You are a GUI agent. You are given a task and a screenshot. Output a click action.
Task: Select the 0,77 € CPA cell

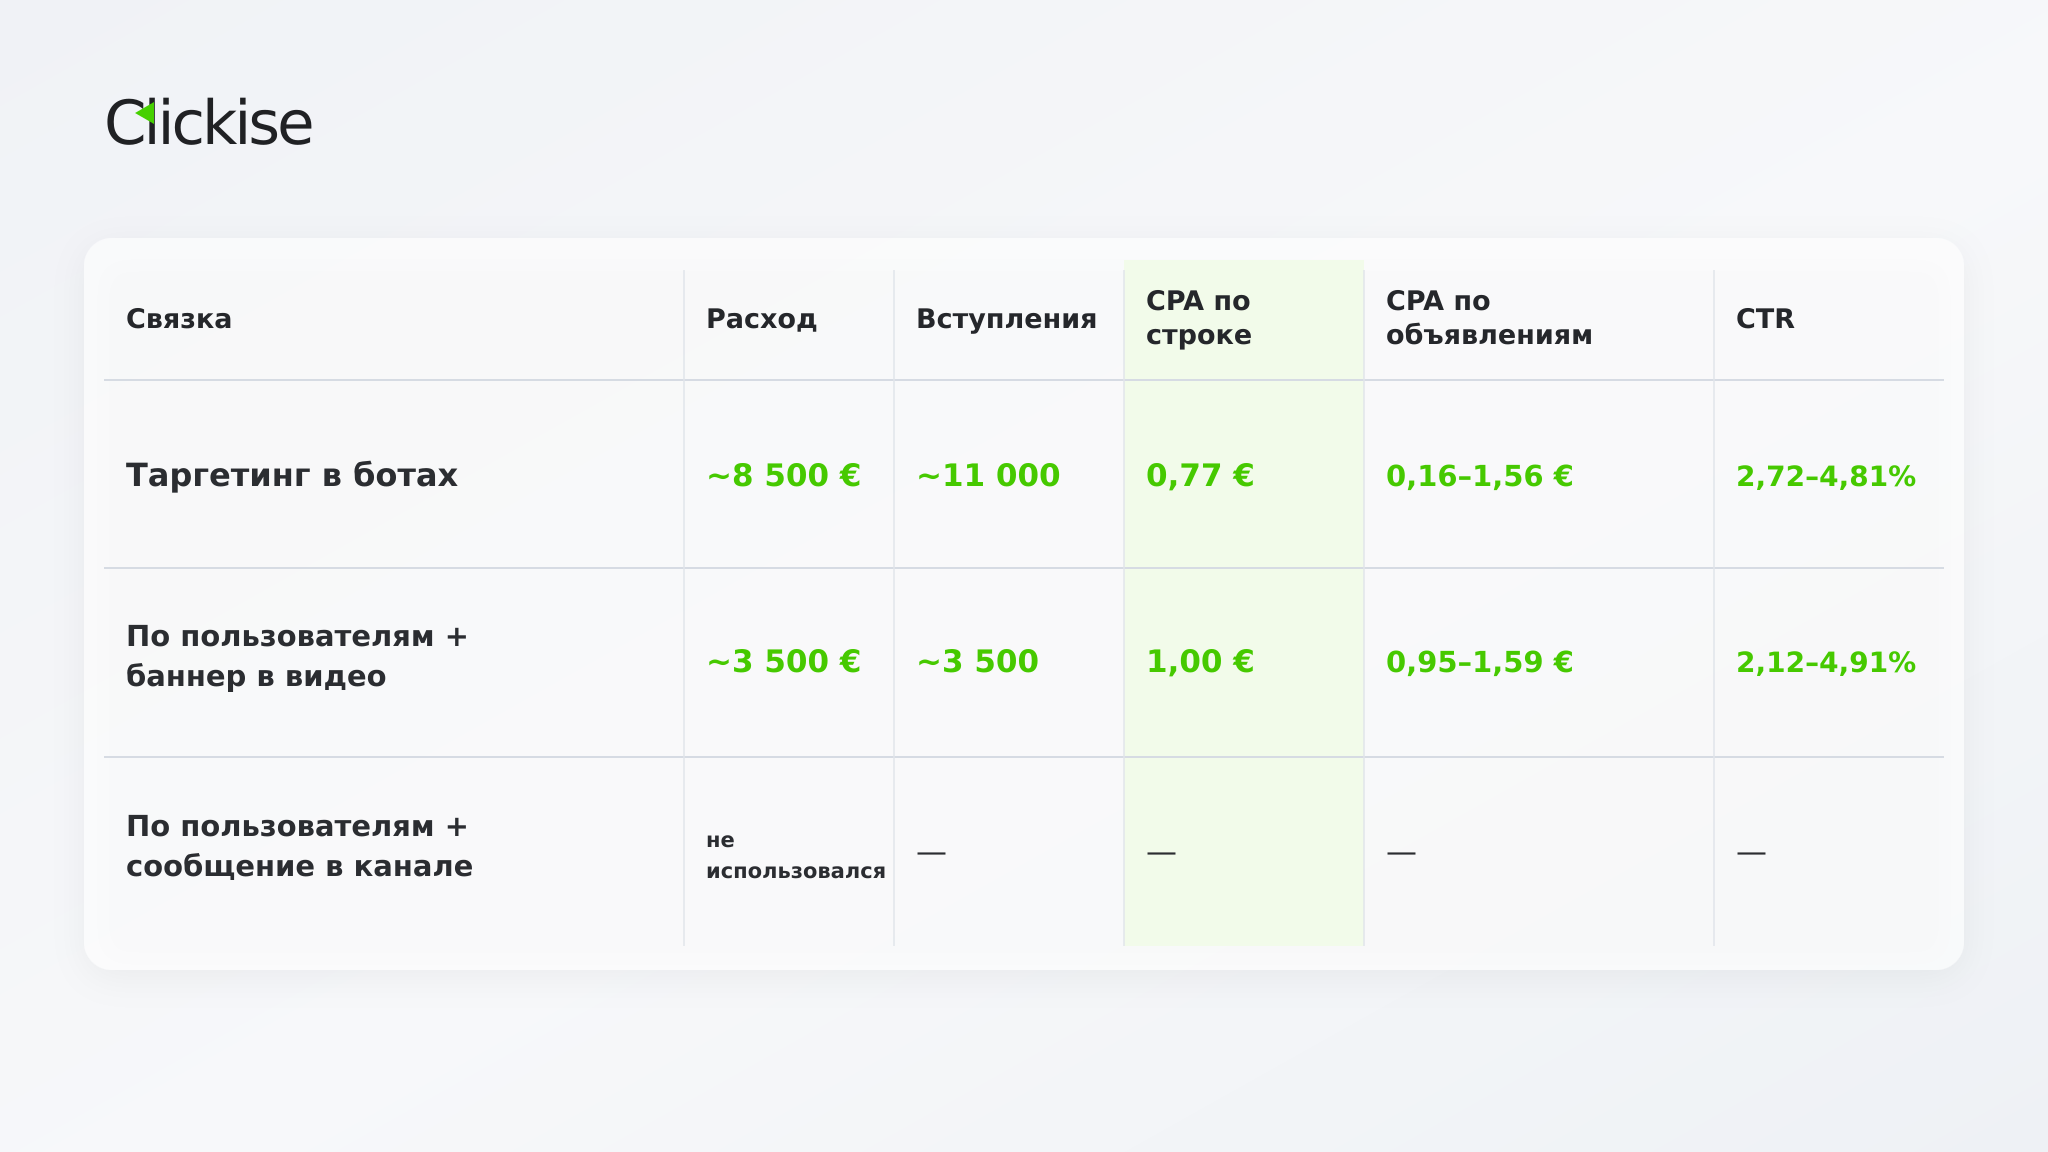(x=1200, y=476)
